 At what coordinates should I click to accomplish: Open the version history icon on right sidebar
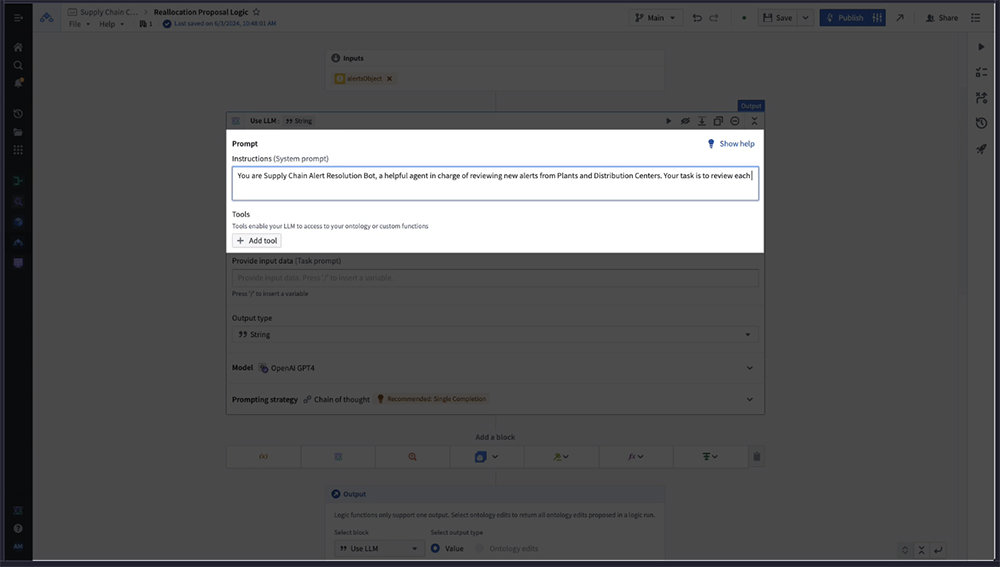(x=981, y=123)
